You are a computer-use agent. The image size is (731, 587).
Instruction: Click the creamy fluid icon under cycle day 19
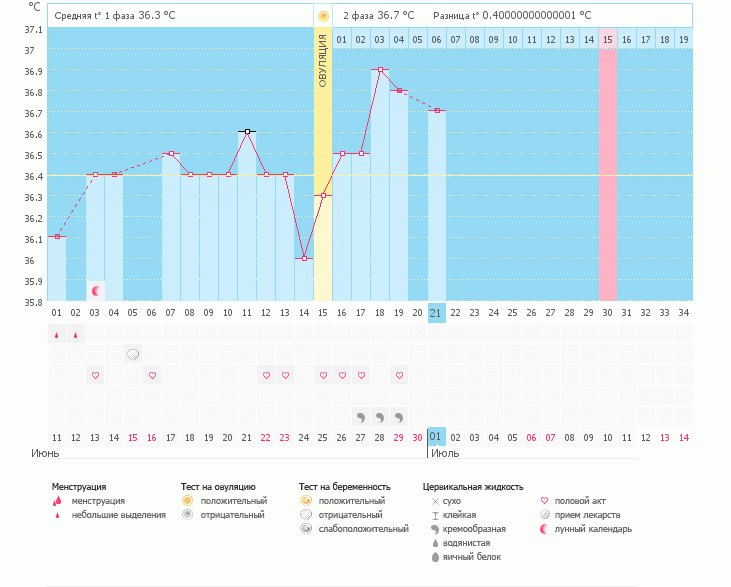(399, 416)
